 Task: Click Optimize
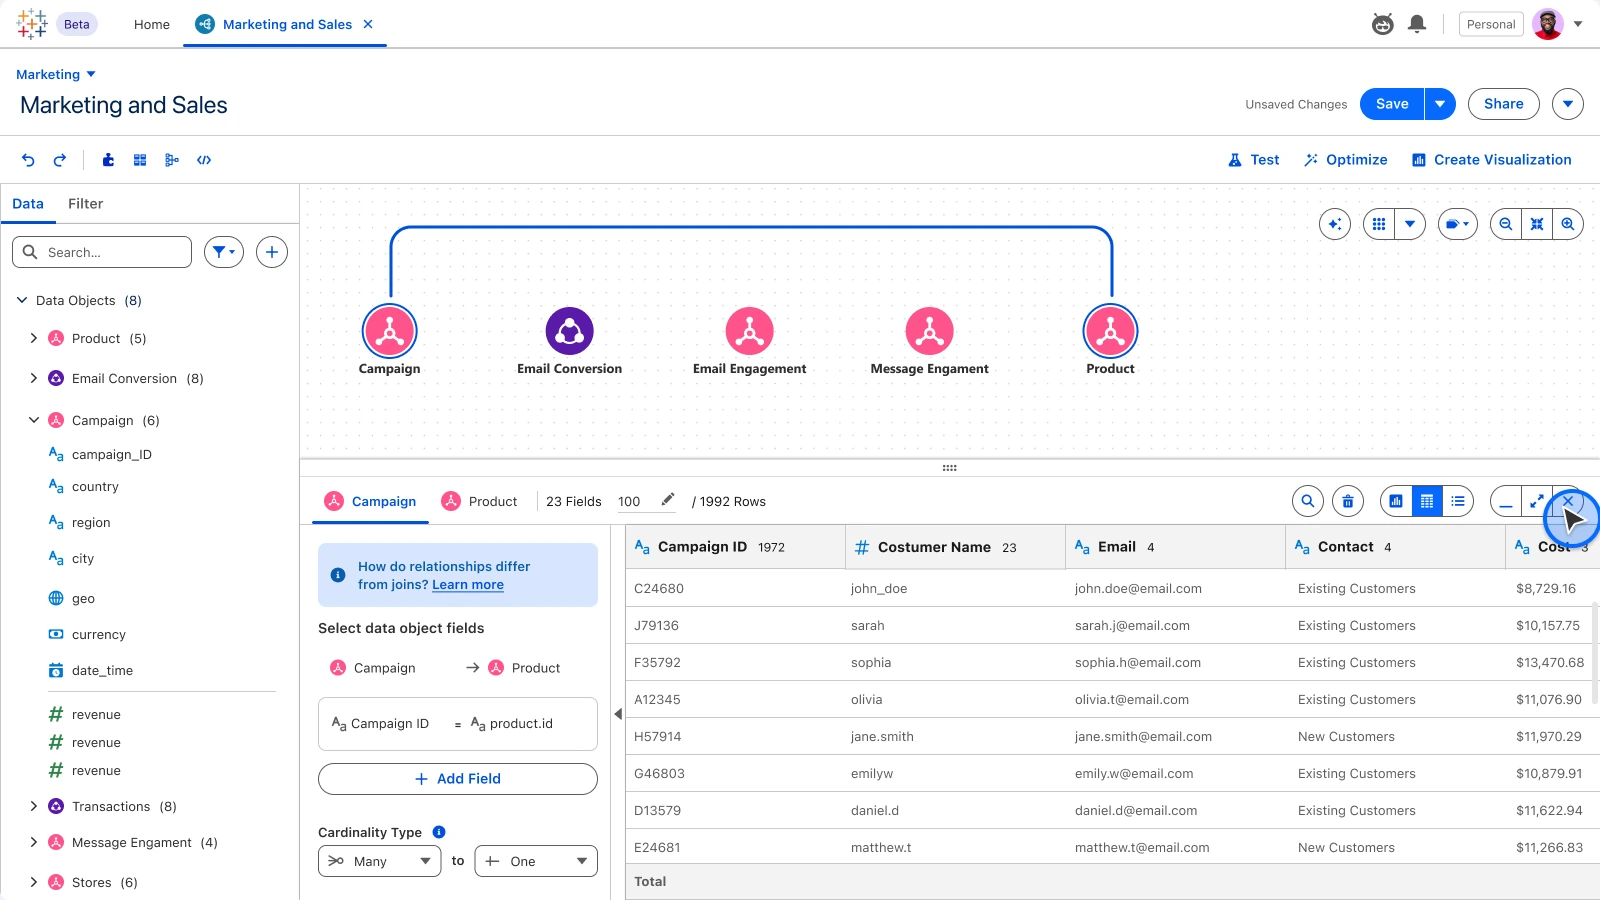[x=1346, y=160]
